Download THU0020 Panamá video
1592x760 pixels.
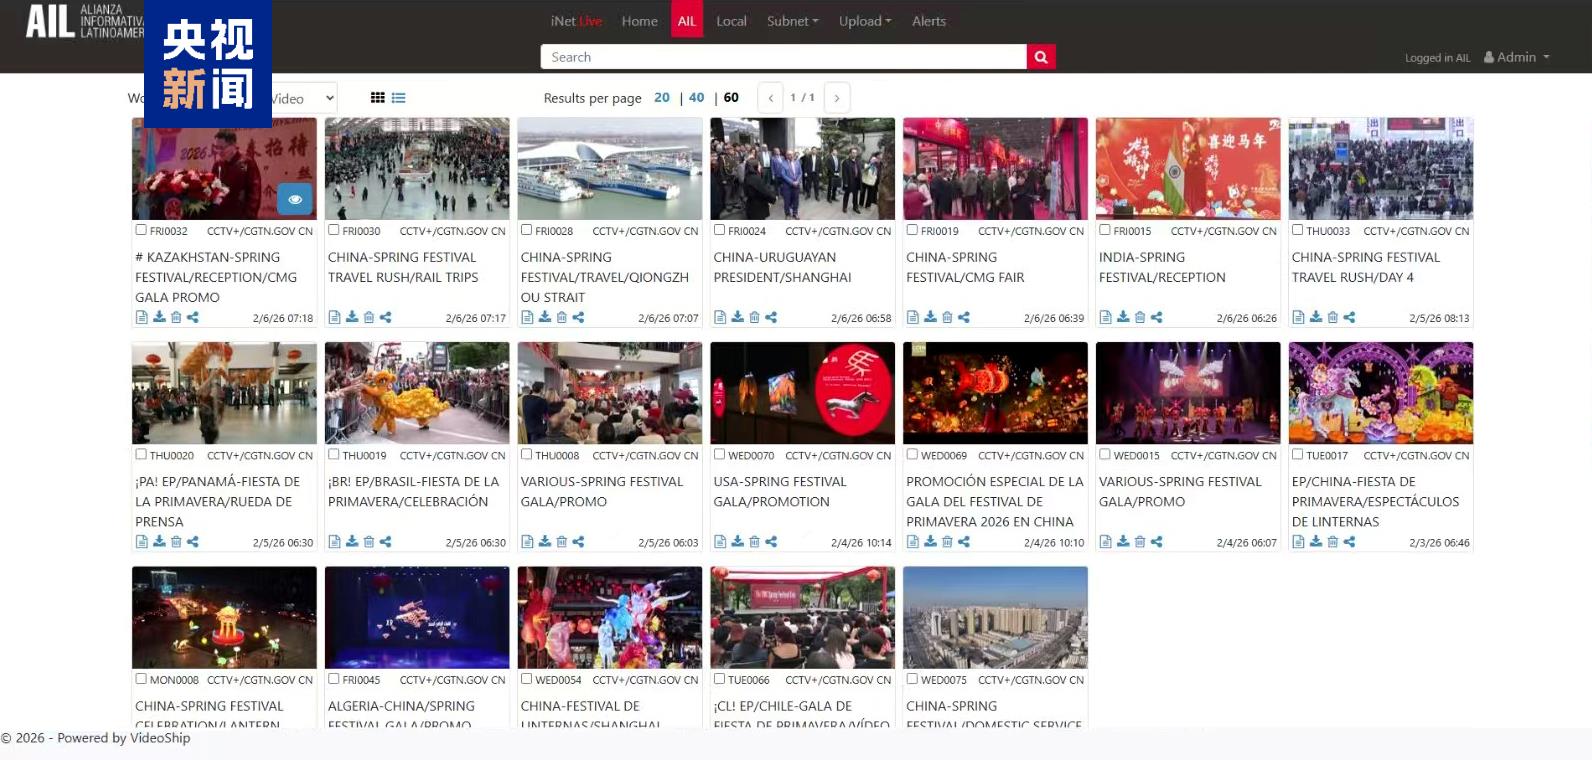coord(159,542)
